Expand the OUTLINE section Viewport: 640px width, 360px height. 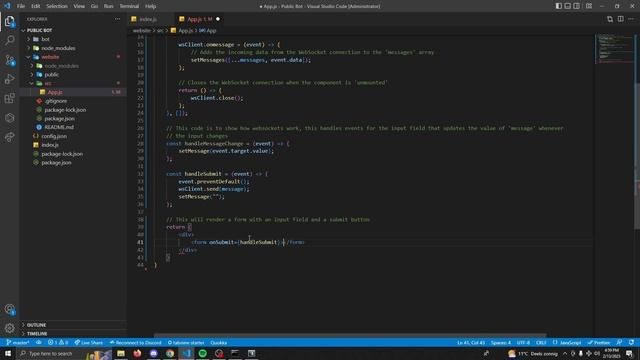[x=73, y=325]
